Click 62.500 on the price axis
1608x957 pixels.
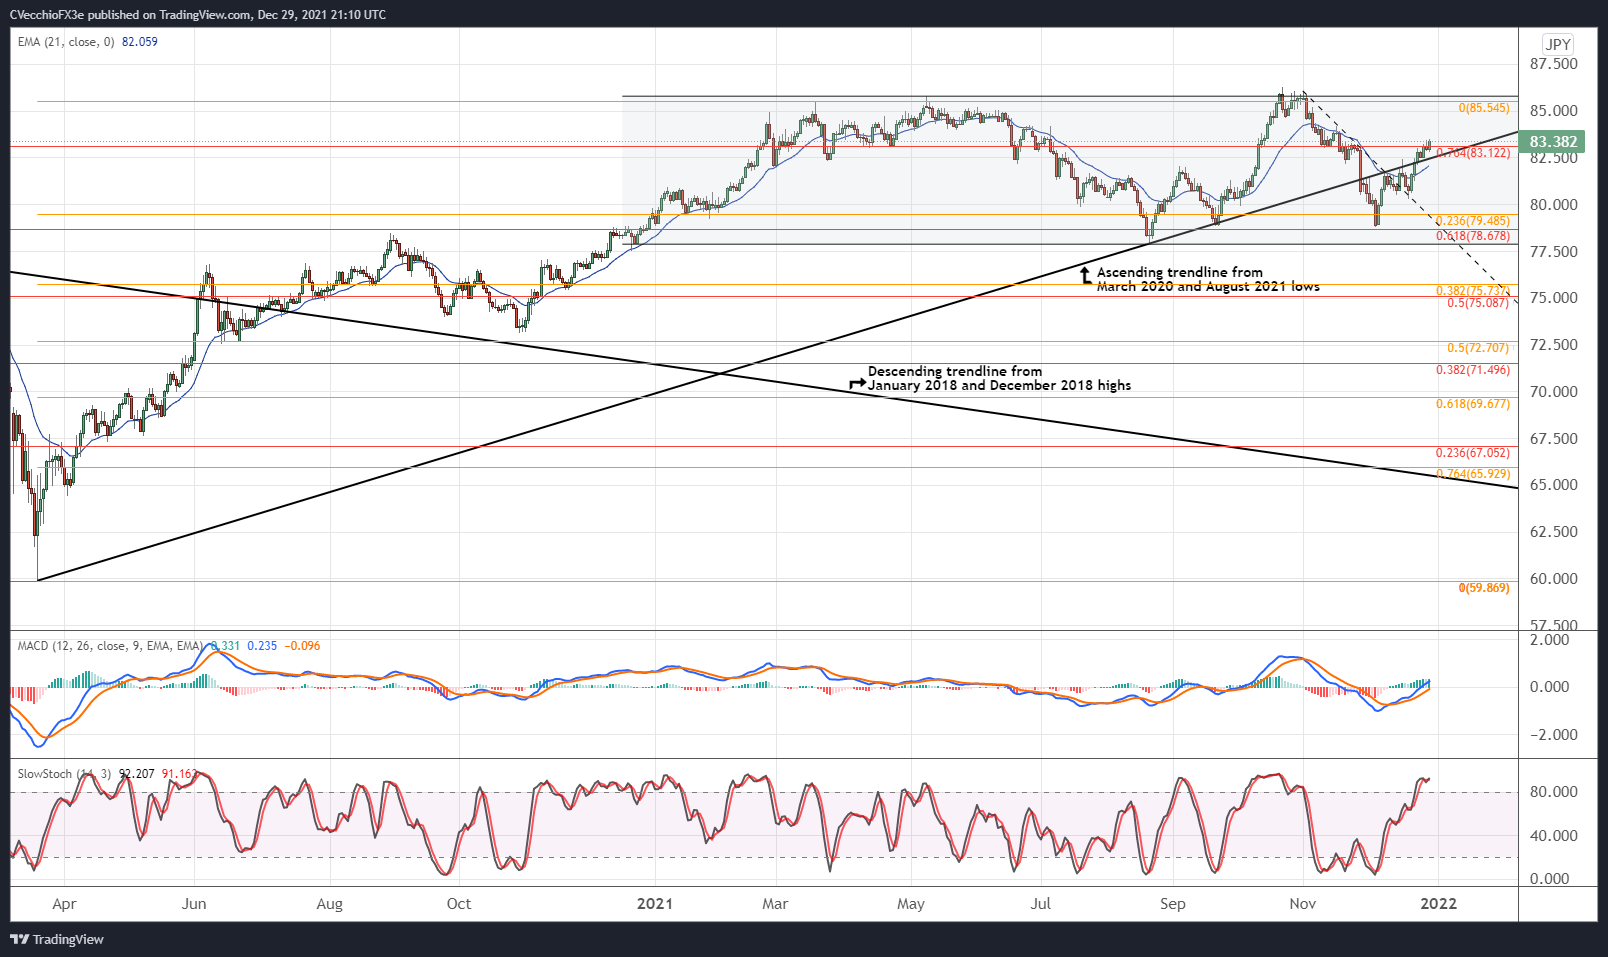[x=1553, y=532]
